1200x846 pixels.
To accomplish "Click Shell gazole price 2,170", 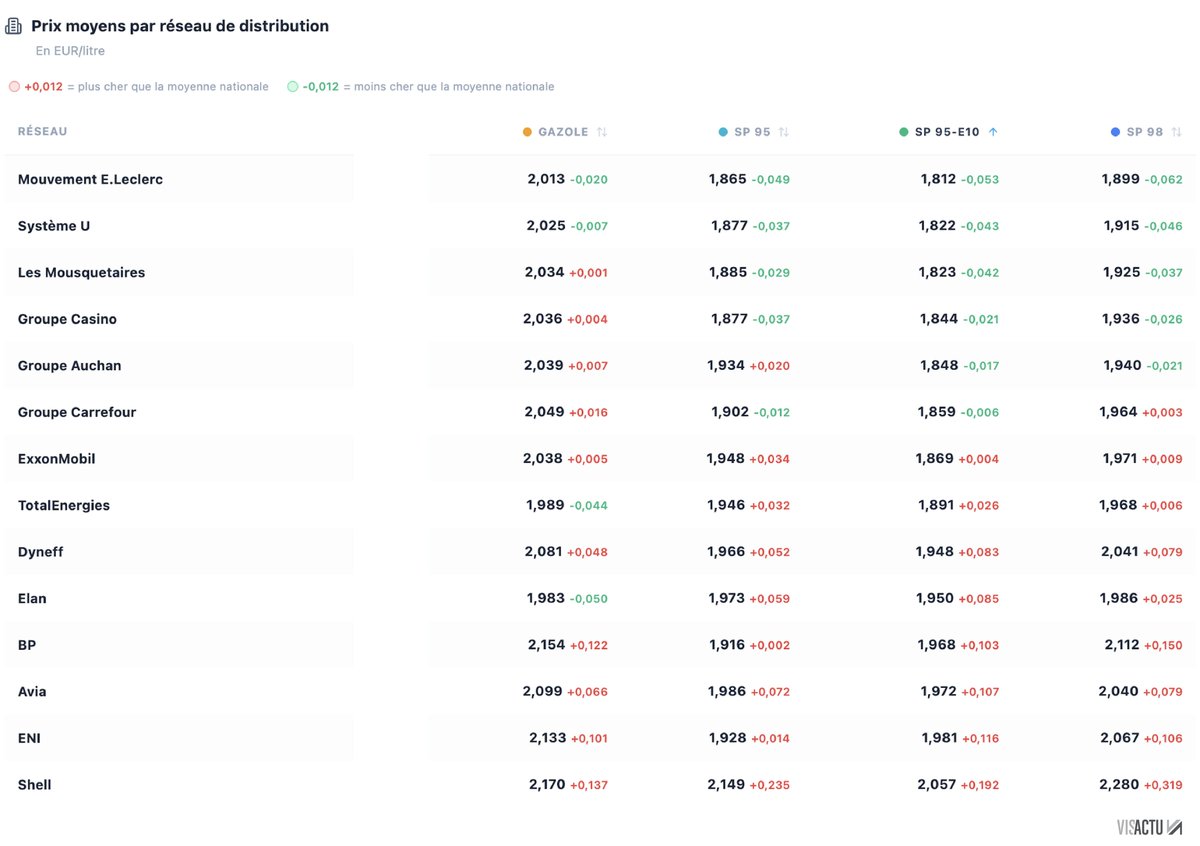I will (547, 785).
